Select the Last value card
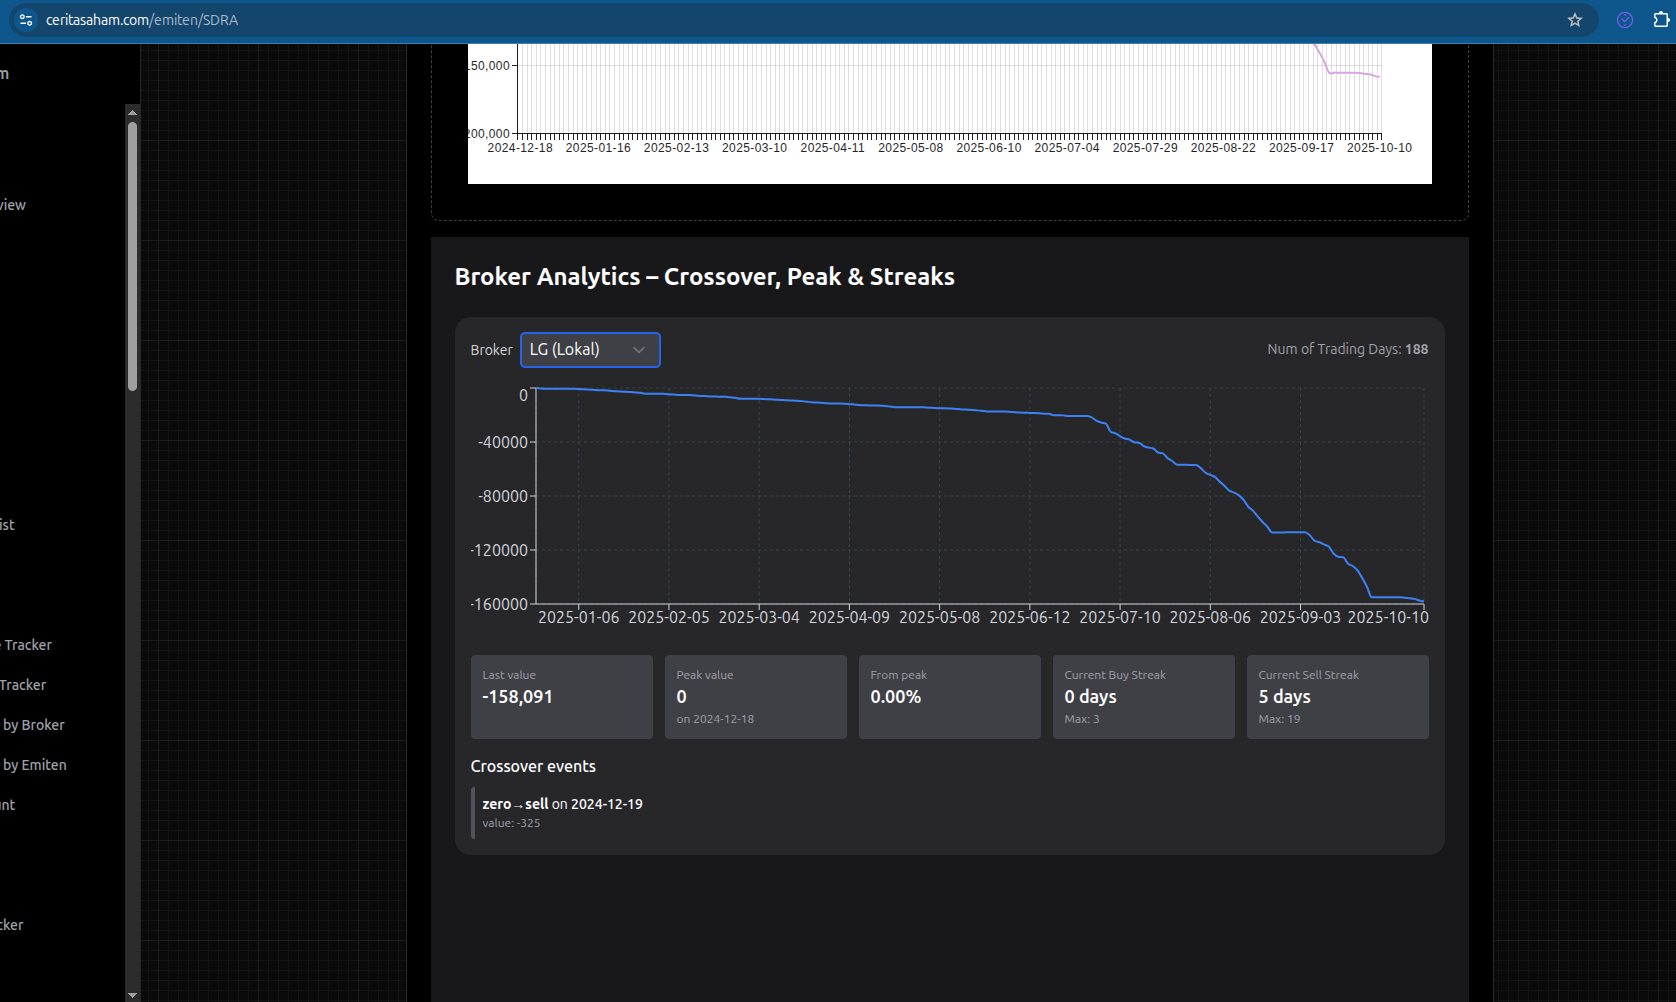 pos(561,697)
